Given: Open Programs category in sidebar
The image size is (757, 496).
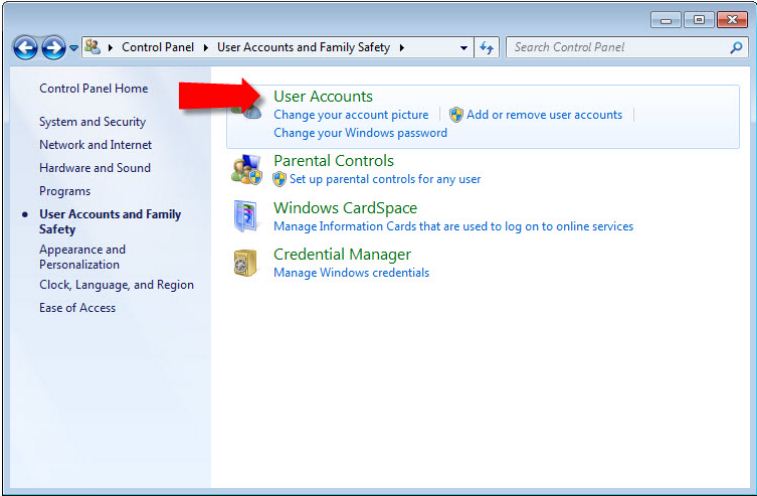Looking at the screenshot, I should pos(65,191).
